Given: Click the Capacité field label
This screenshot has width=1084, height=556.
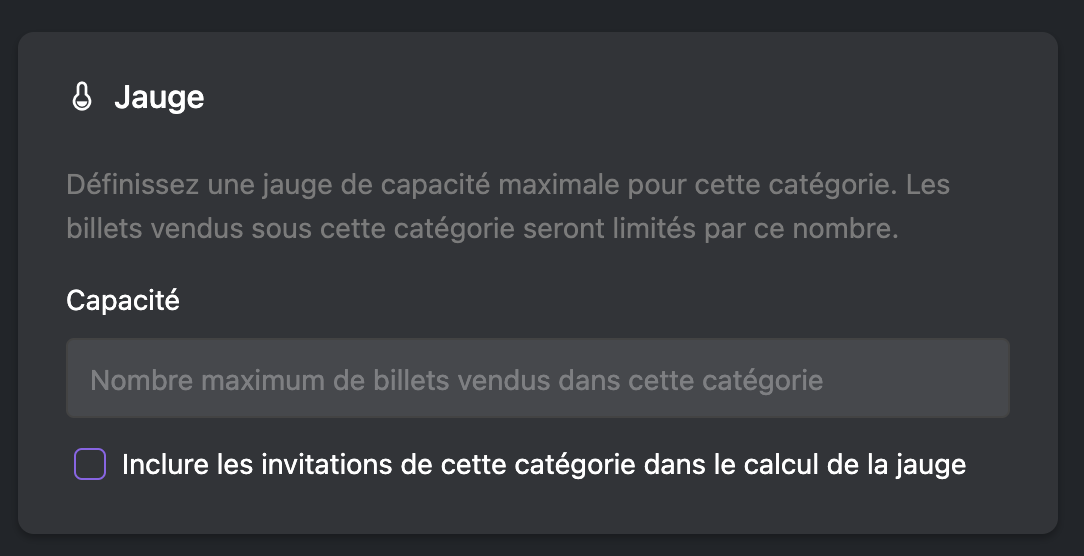Looking at the screenshot, I should point(123,301).
